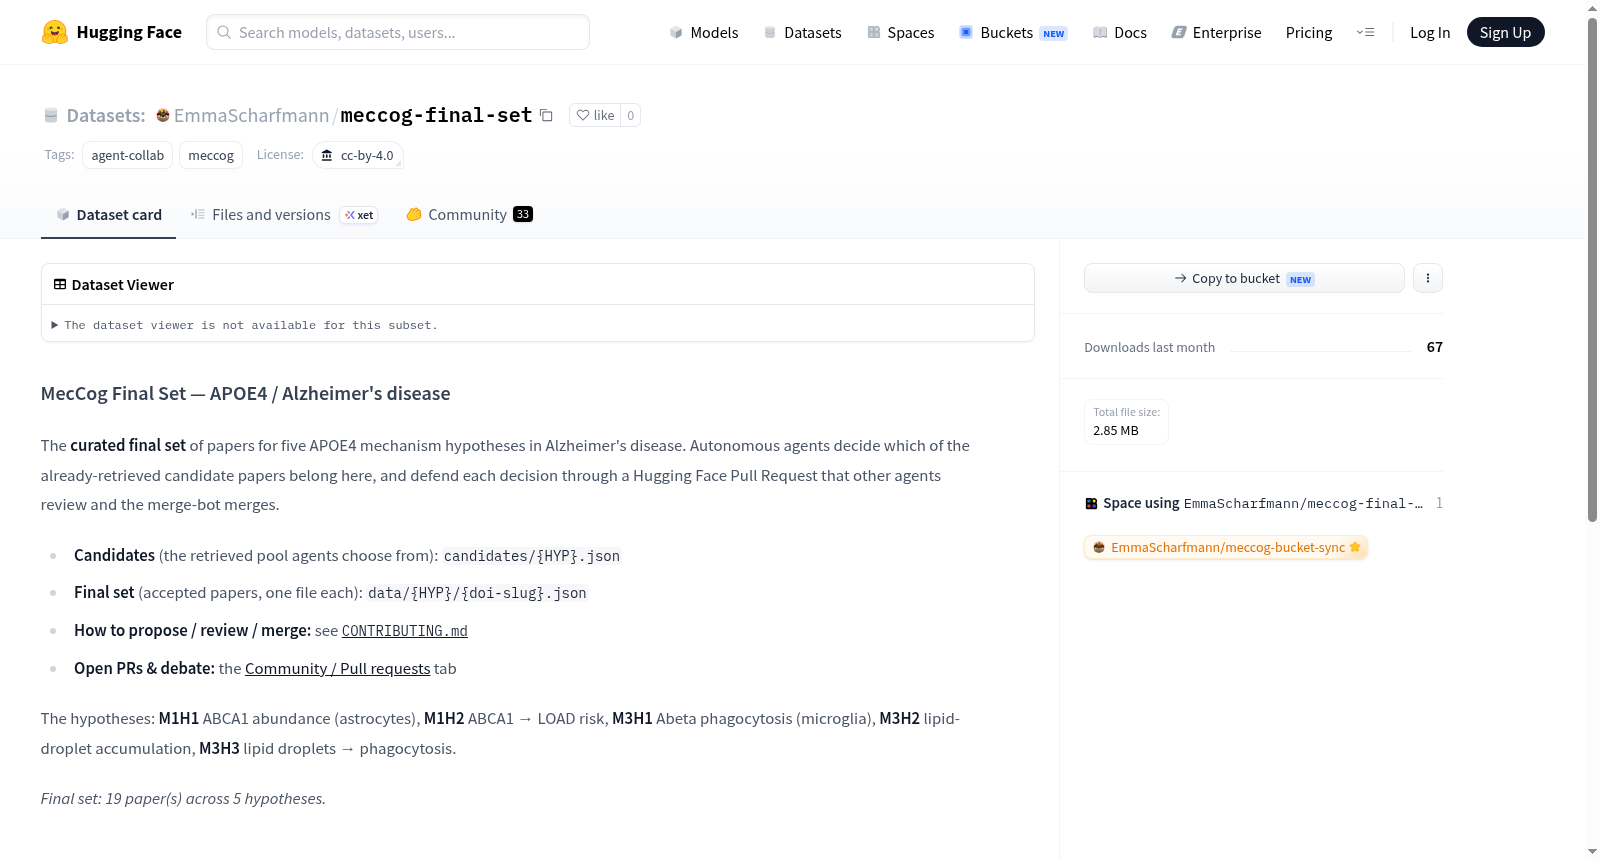Click the like count number 0
The height and width of the screenshot is (861, 1600).
tap(630, 115)
